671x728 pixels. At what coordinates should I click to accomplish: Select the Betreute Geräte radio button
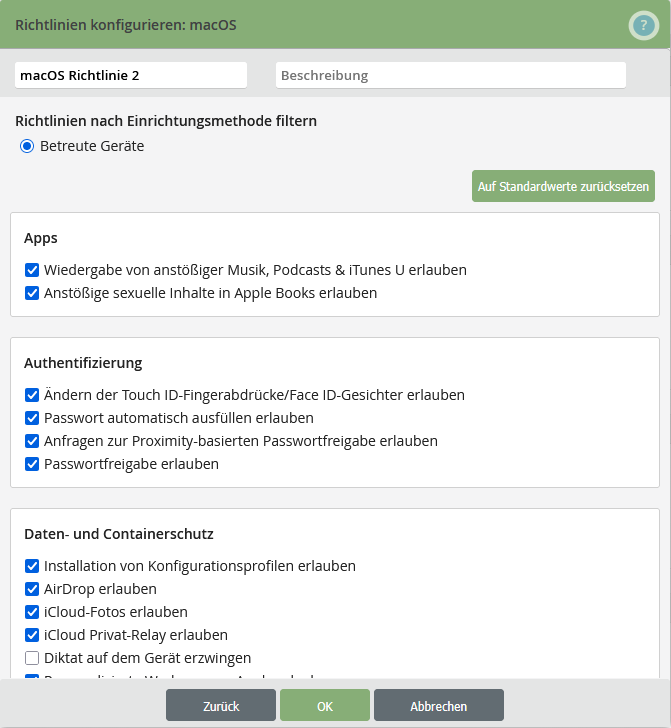coord(27,146)
